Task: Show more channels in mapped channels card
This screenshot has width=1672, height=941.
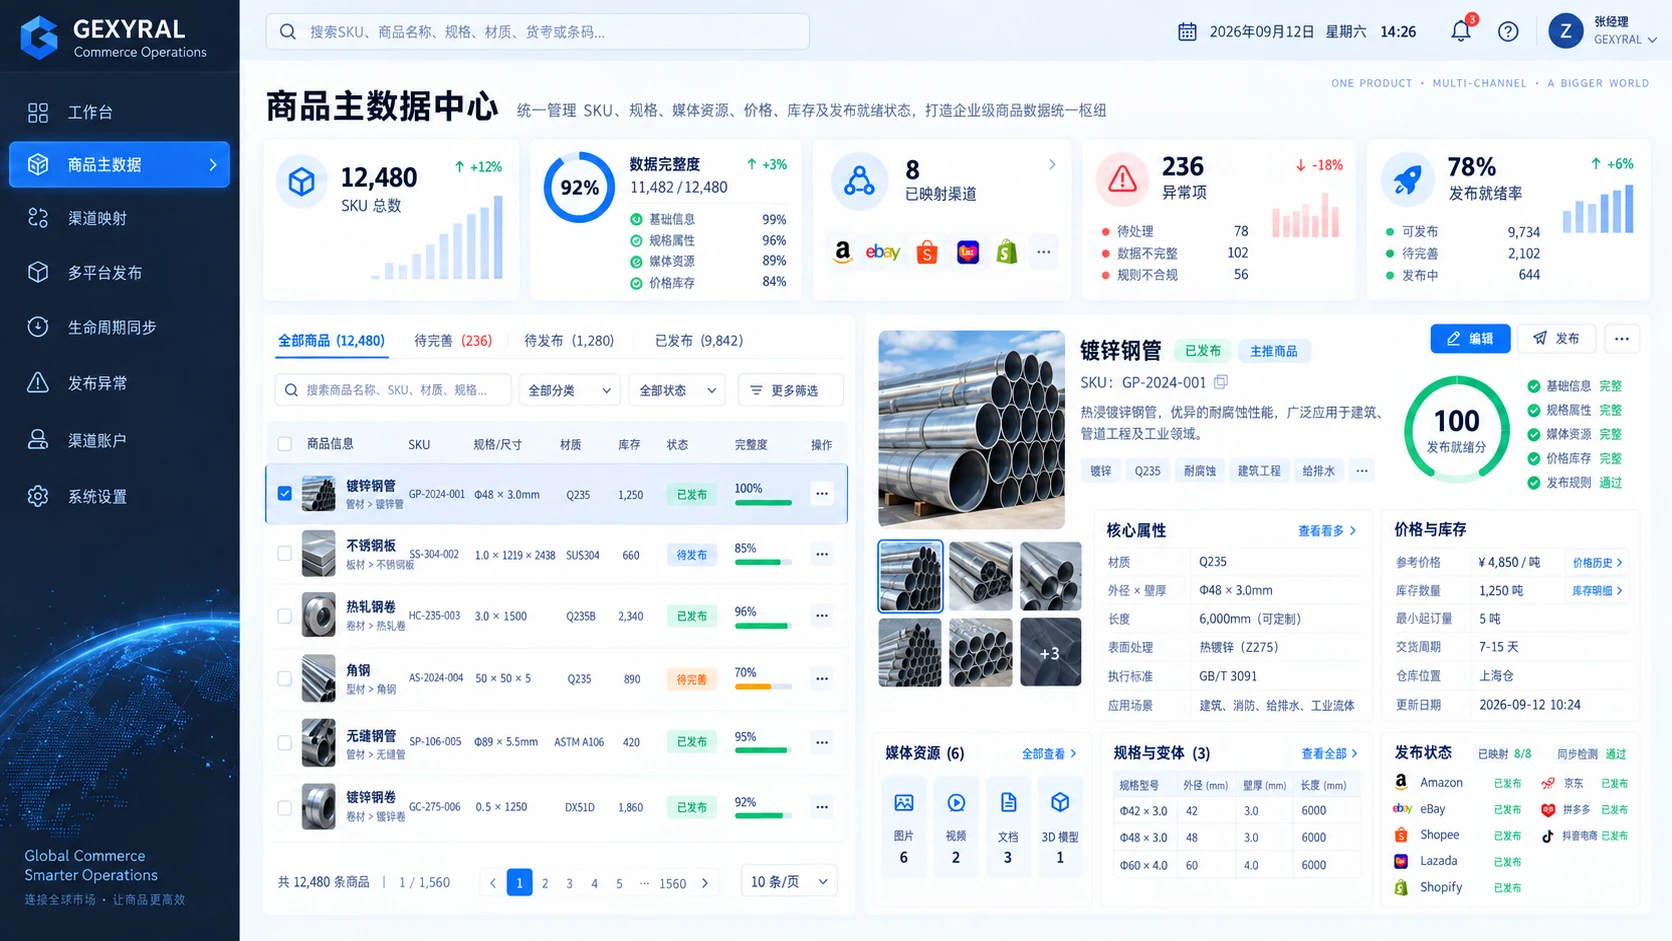Action: [x=1044, y=252]
